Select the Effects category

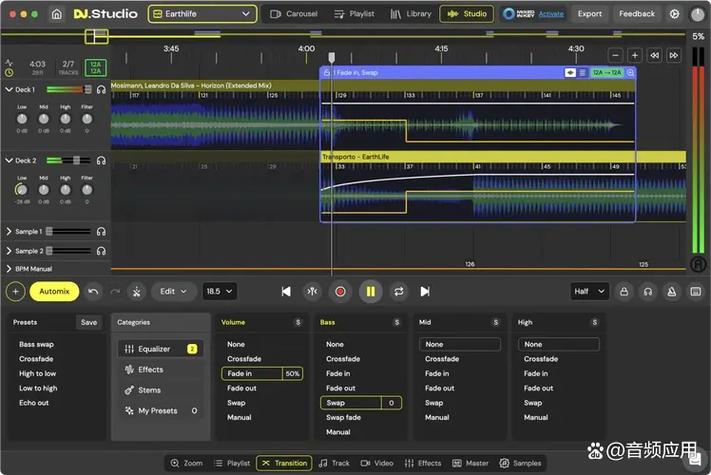[x=151, y=370]
